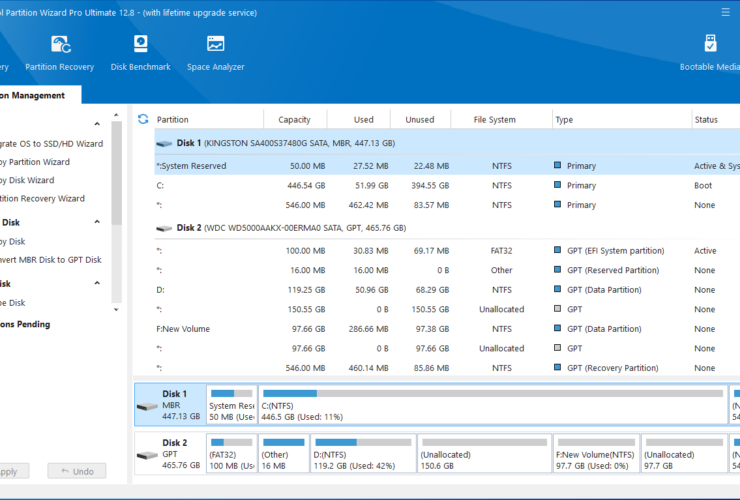Select the F:New Volume partition row
This screenshot has height=500, width=740.
[447, 329]
